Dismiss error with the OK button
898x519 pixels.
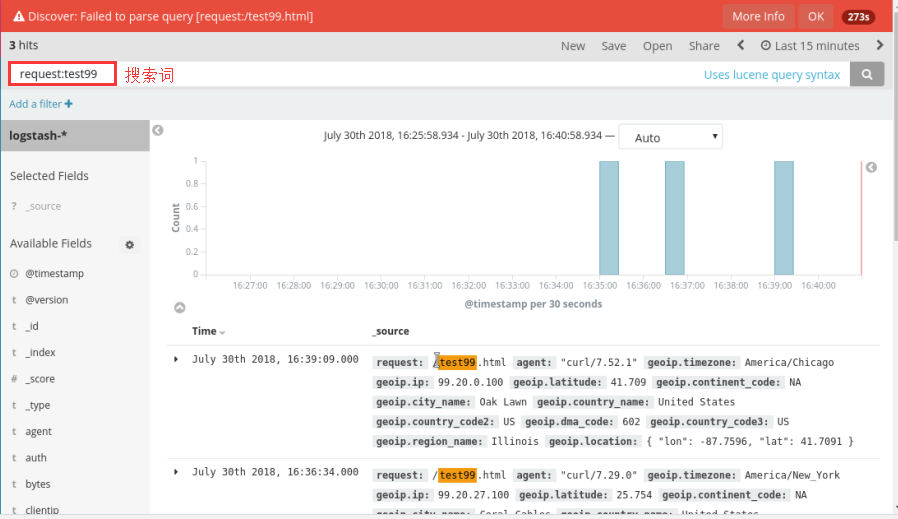coord(816,16)
